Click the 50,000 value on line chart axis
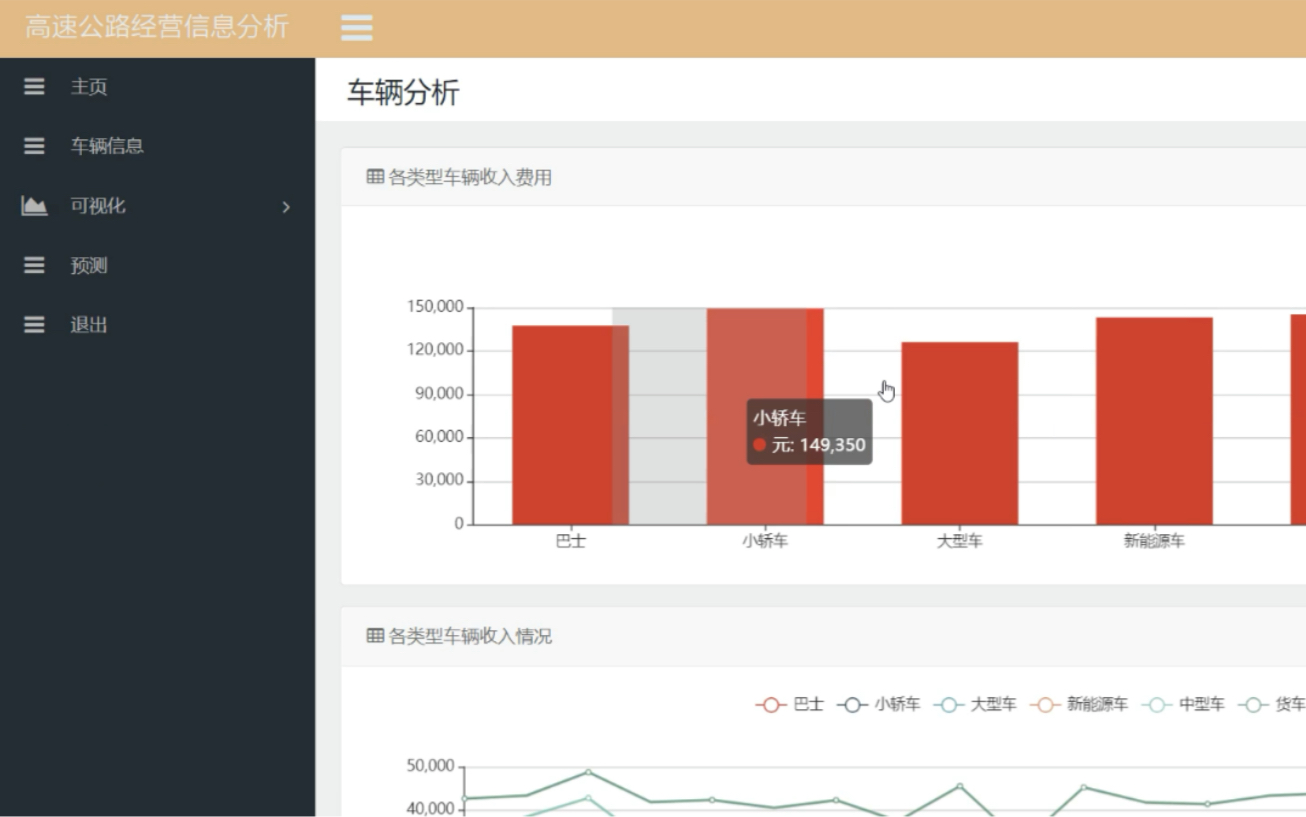Image resolution: width=1306 pixels, height=817 pixels. pos(431,766)
